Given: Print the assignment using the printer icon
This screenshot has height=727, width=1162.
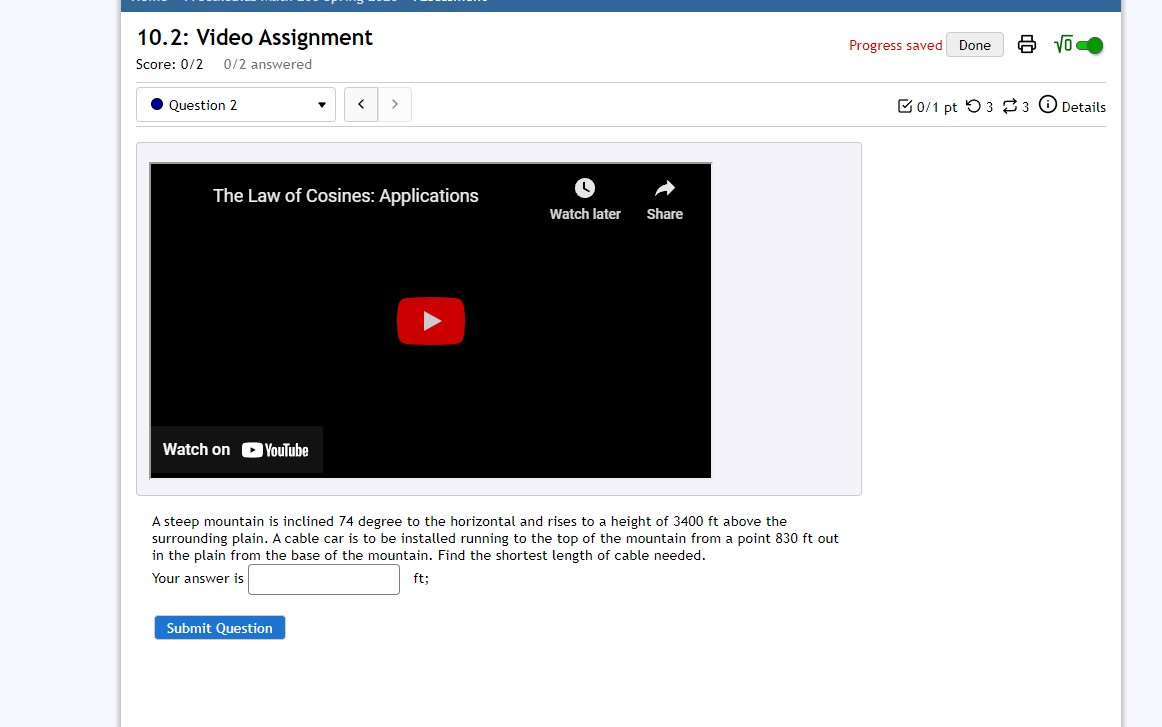Looking at the screenshot, I should [x=1026, y=44].
